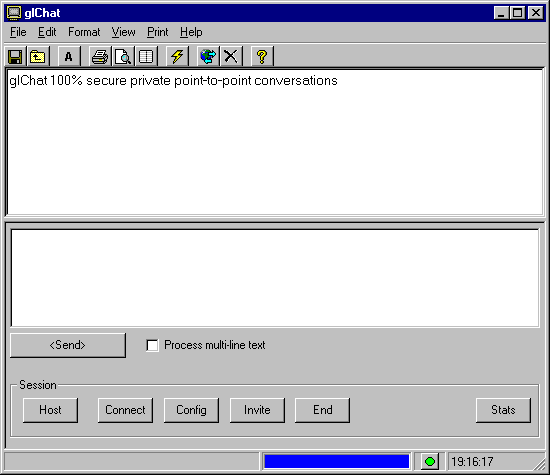Open the Print menu
The width and height of the screenshot is (550, 475).
(157, 32)
